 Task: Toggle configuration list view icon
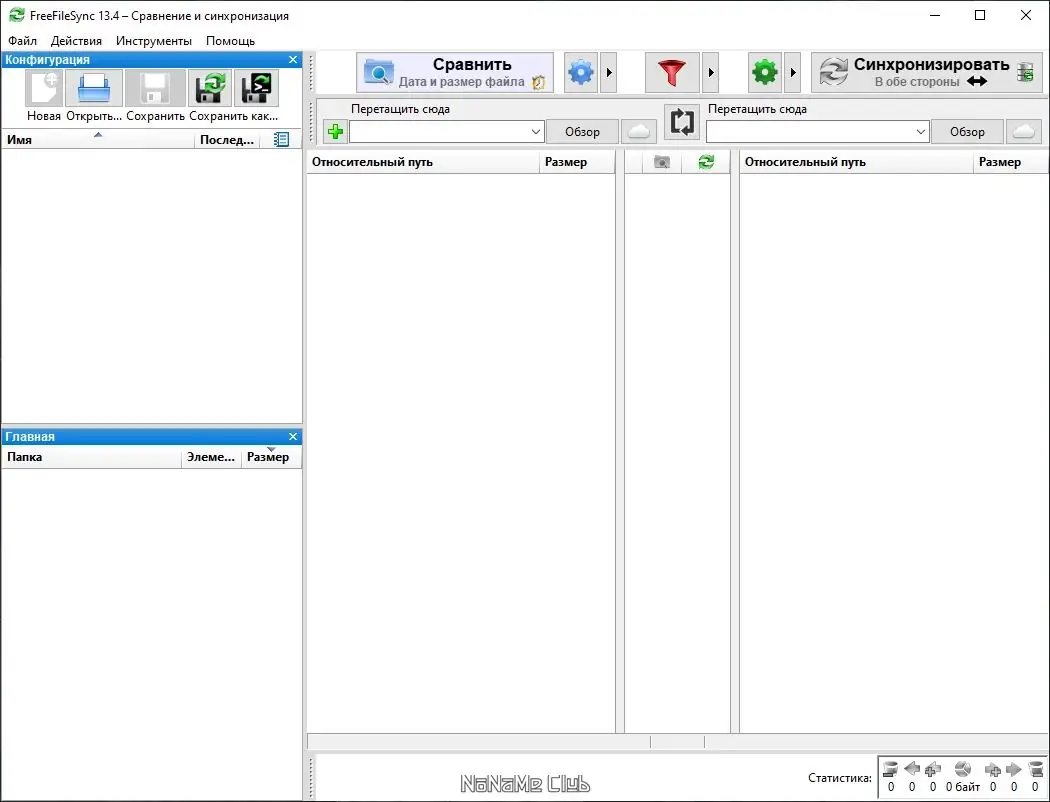click(x=282, y=139)
